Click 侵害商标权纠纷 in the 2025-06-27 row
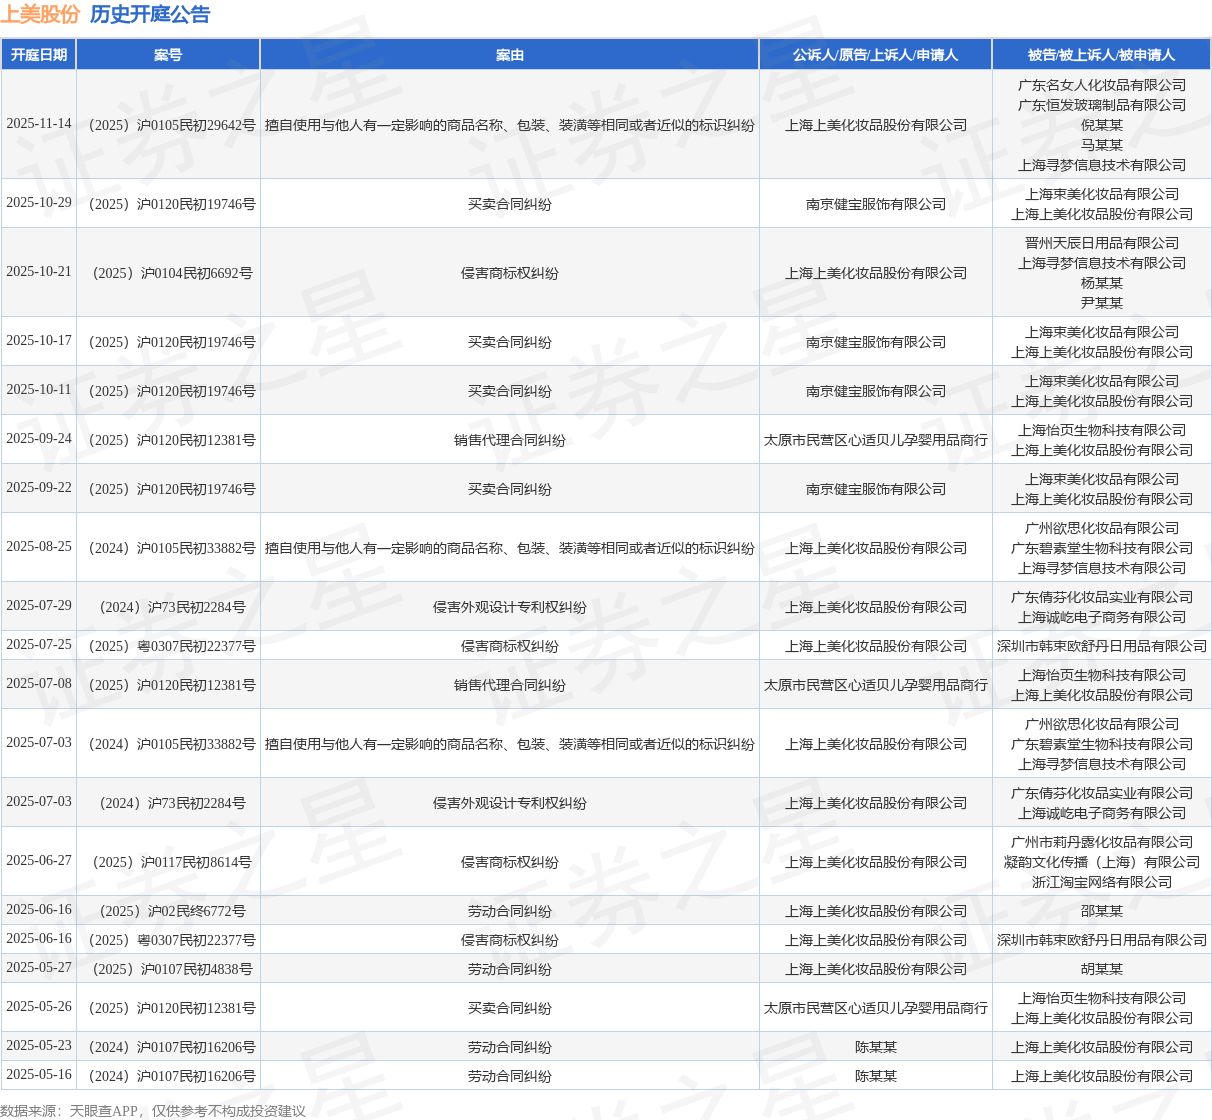 510,862
